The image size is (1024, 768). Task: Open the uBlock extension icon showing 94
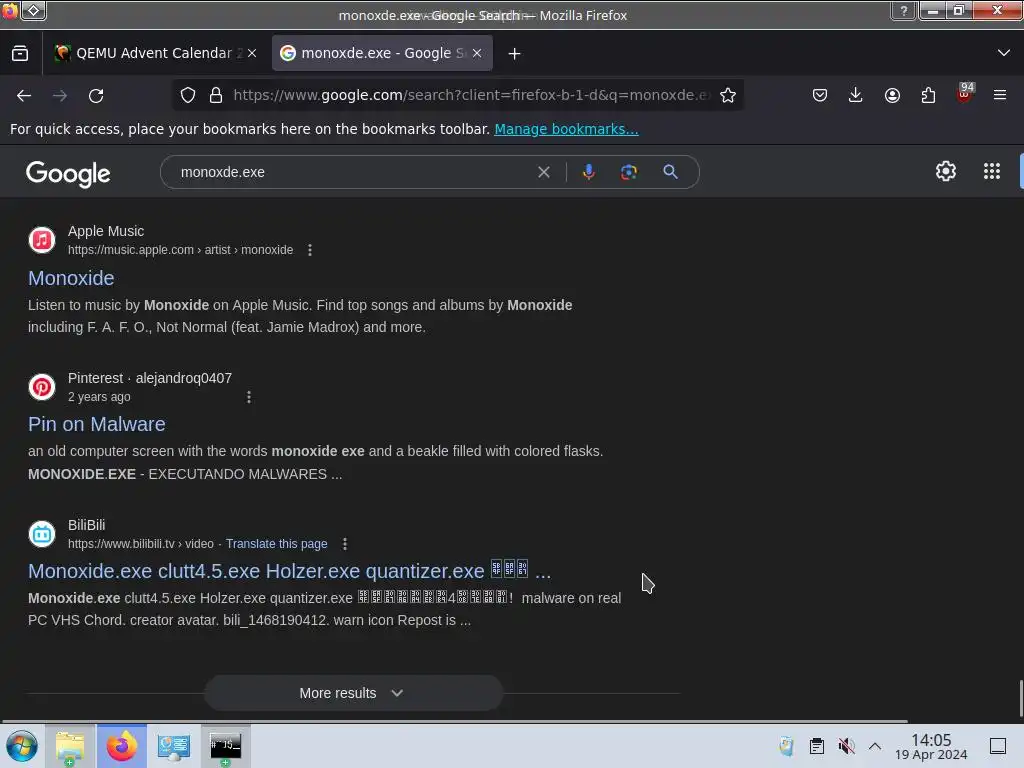[965, 93]
